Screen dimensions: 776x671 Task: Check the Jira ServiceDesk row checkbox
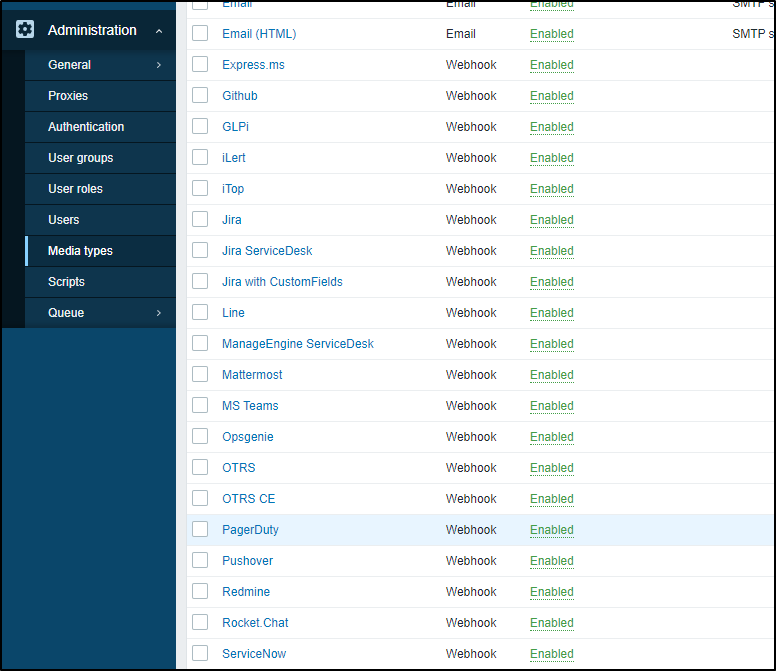(x=200, y=250)
